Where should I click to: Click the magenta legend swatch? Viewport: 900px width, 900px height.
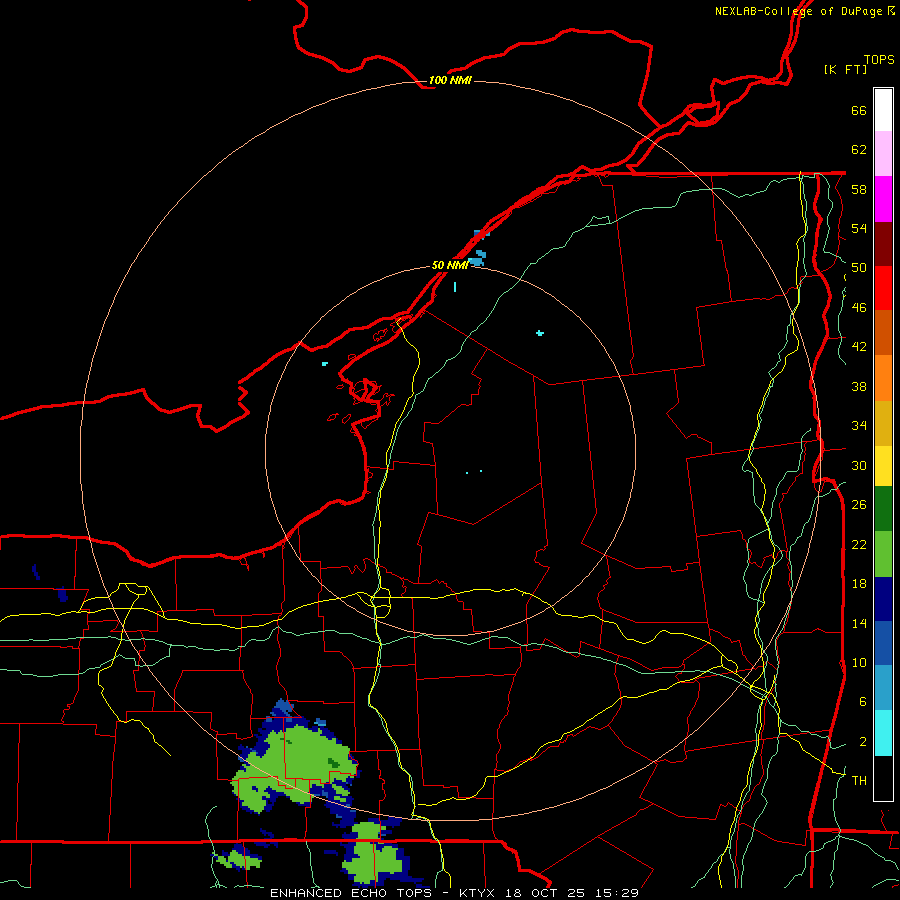click(883, 199)
